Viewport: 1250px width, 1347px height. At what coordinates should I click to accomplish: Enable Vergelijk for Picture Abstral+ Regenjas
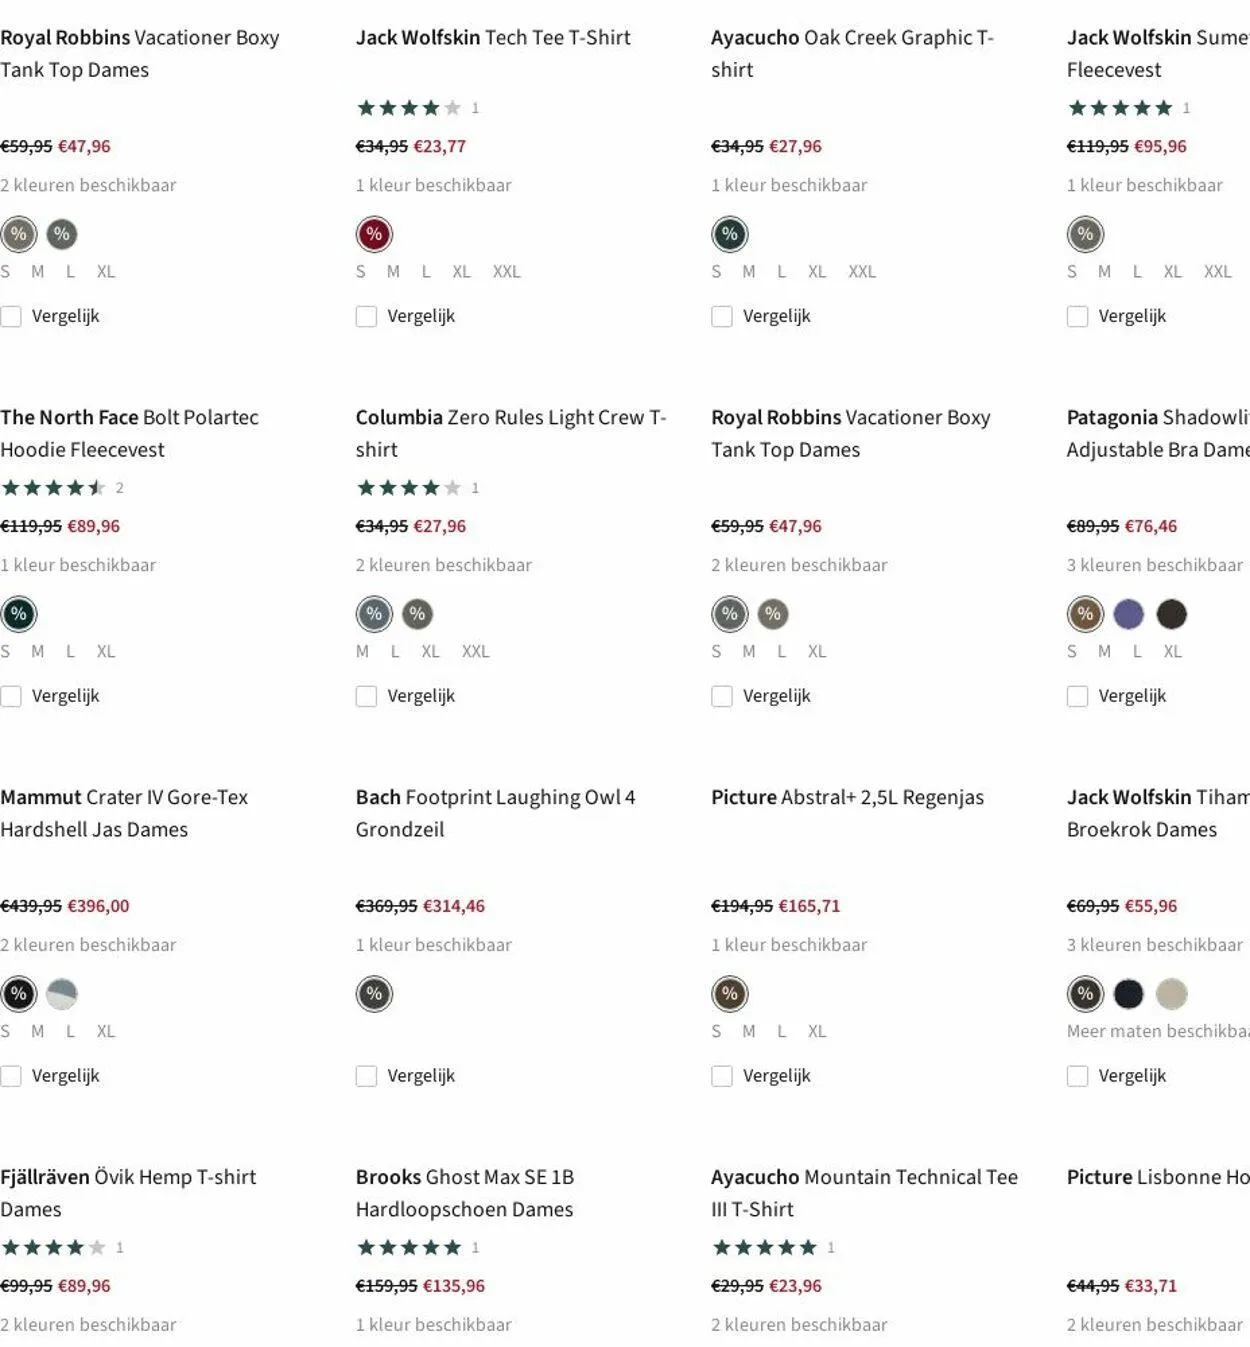[722, 1076]
